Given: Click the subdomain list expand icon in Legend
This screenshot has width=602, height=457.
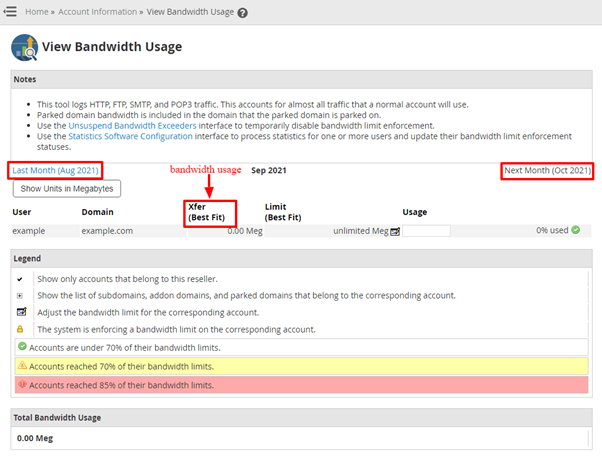Looking at the screenshot, I should pos(21,295).
